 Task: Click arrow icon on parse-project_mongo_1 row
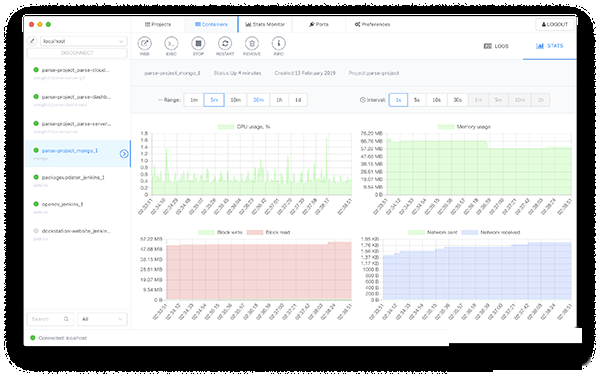(124, 154)
